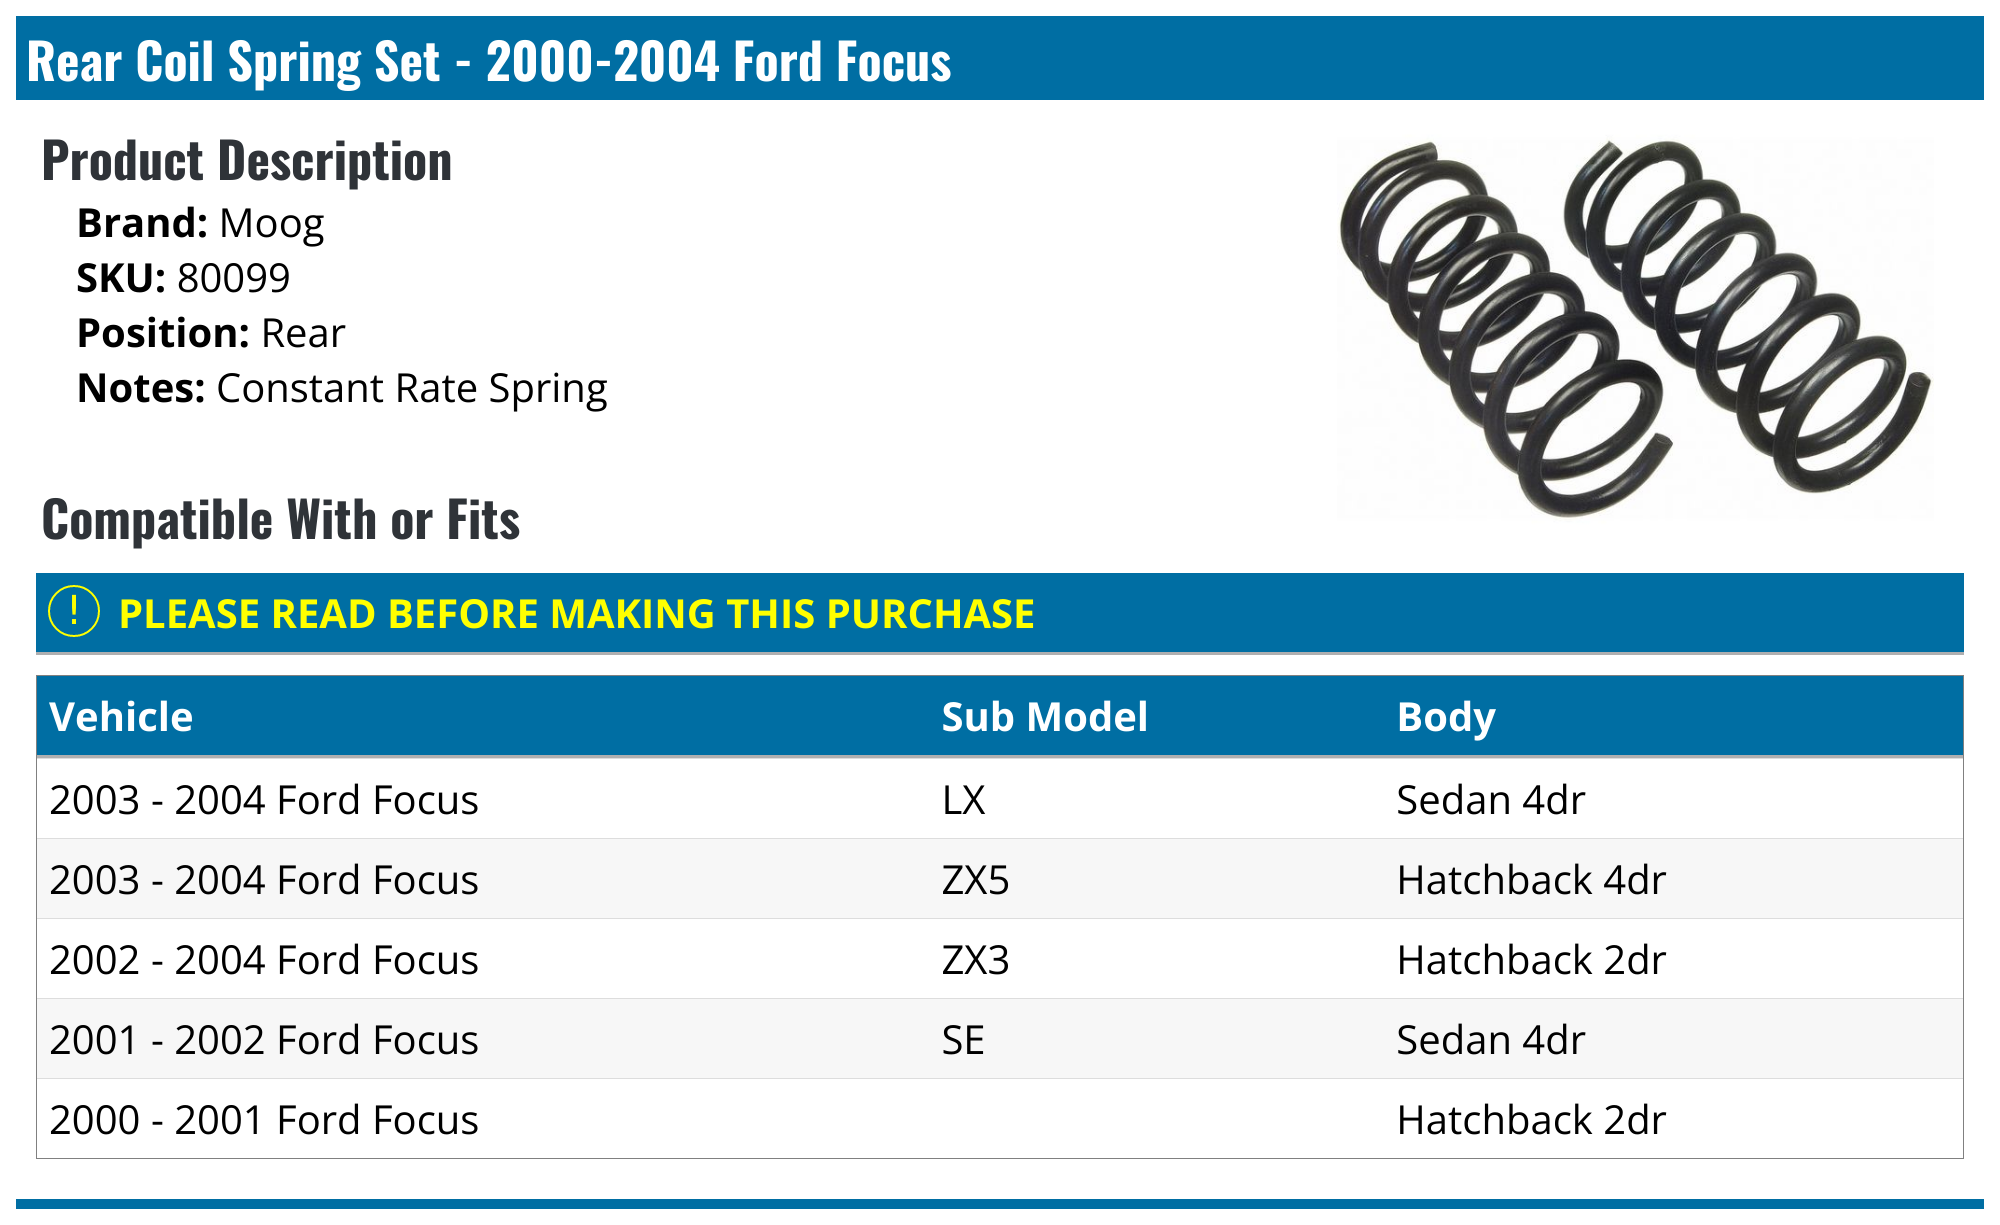Click the yellow exclamation warning icon

pyautogui.click(x=74, y=612)
